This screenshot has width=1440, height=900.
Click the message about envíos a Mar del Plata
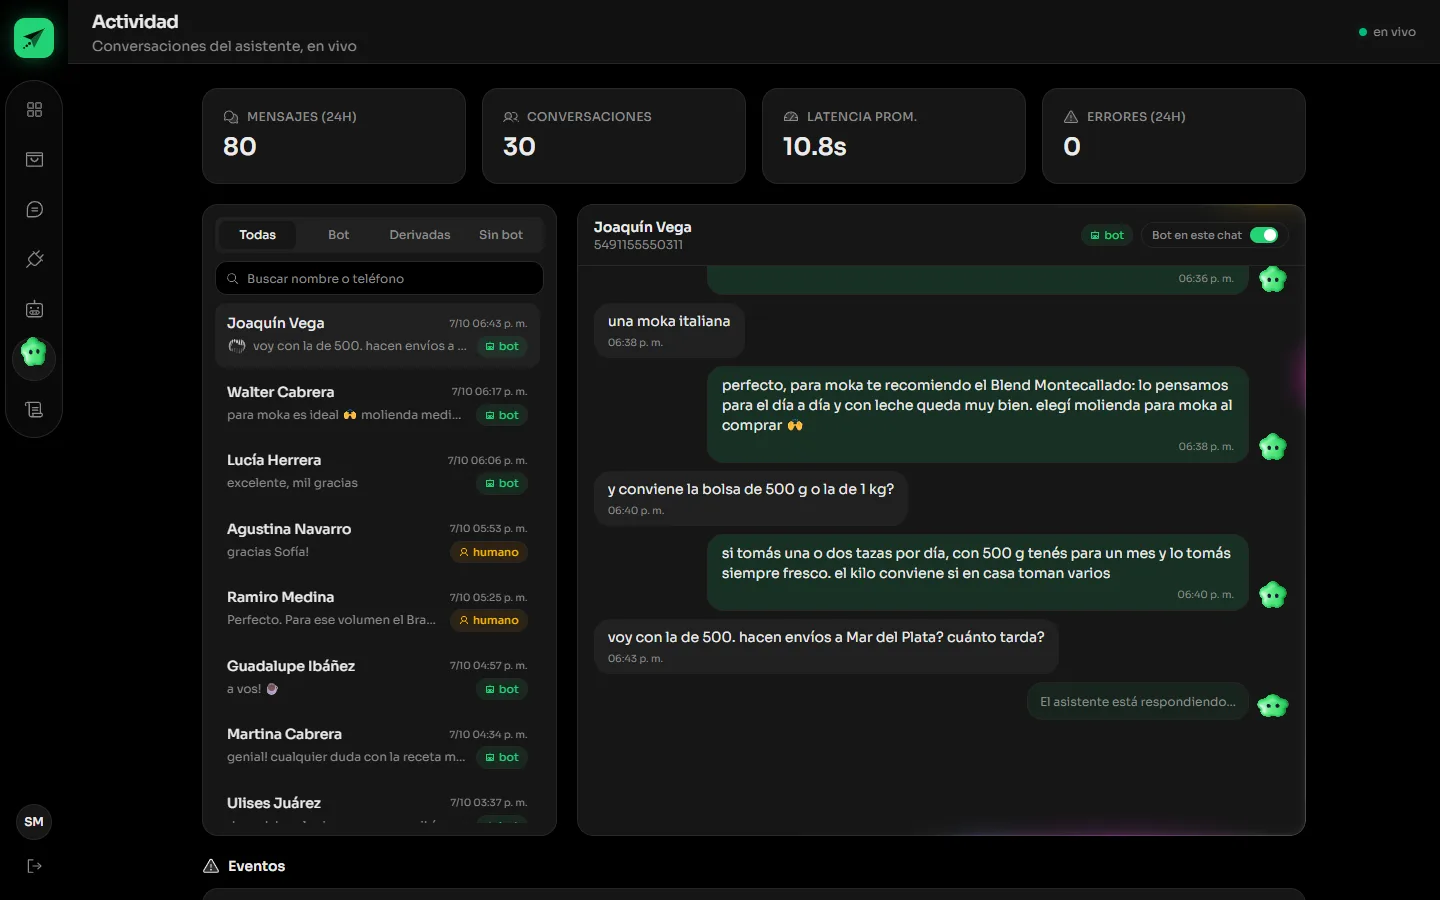click(826, 646)
